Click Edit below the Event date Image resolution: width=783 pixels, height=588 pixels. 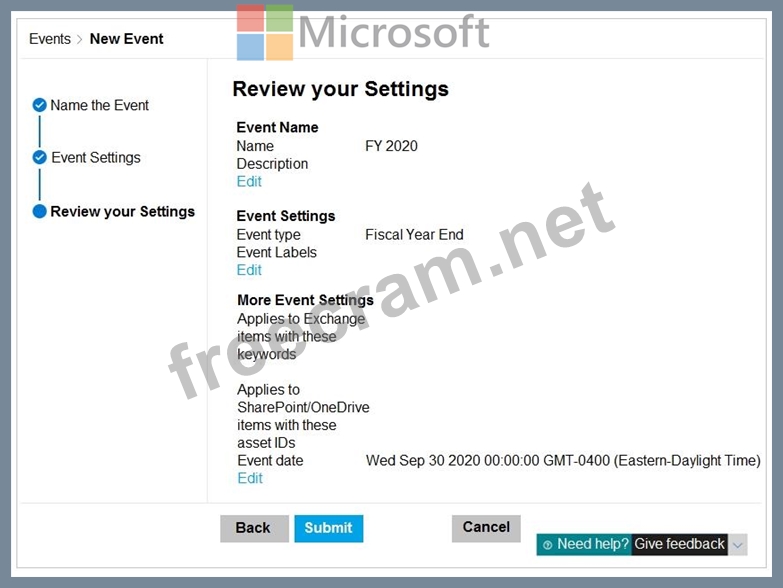coord(250,478)
